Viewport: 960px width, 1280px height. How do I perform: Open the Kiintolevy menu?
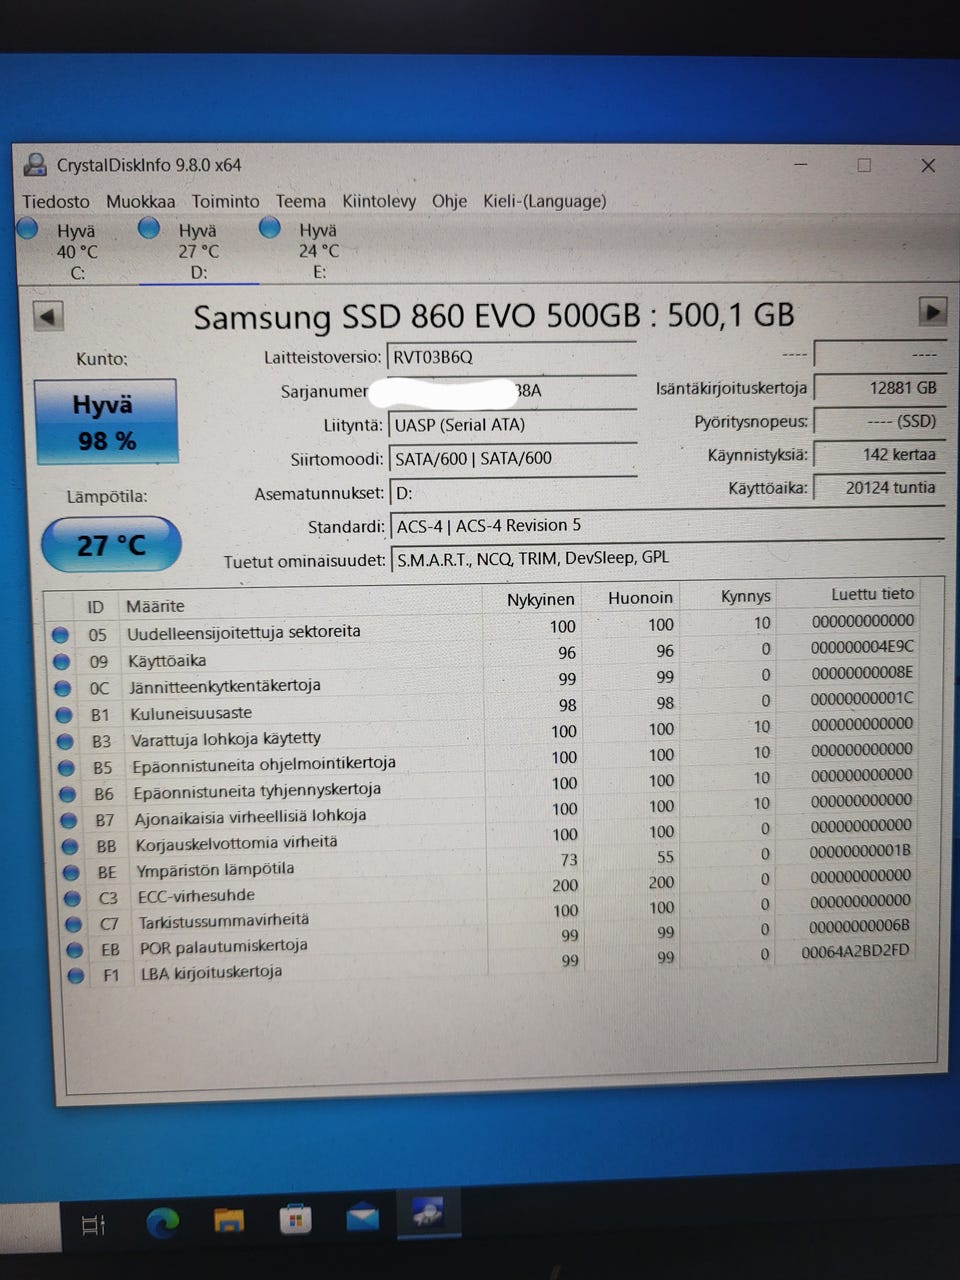click(x=379, y=201)
